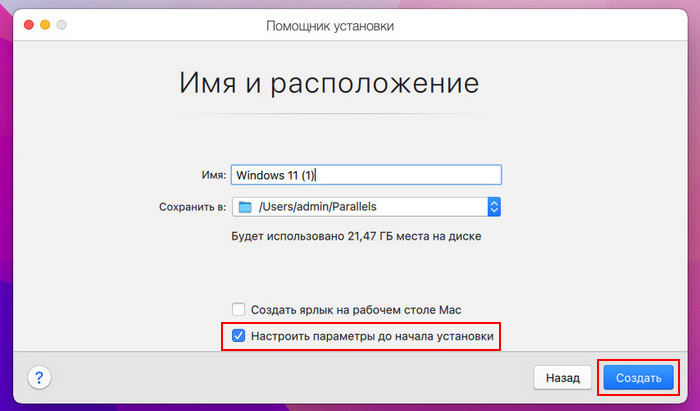
Task: Click the Создать ярлык на рабочем столе Mac label text
Action: pyautogui.click(x=357, y=310)
